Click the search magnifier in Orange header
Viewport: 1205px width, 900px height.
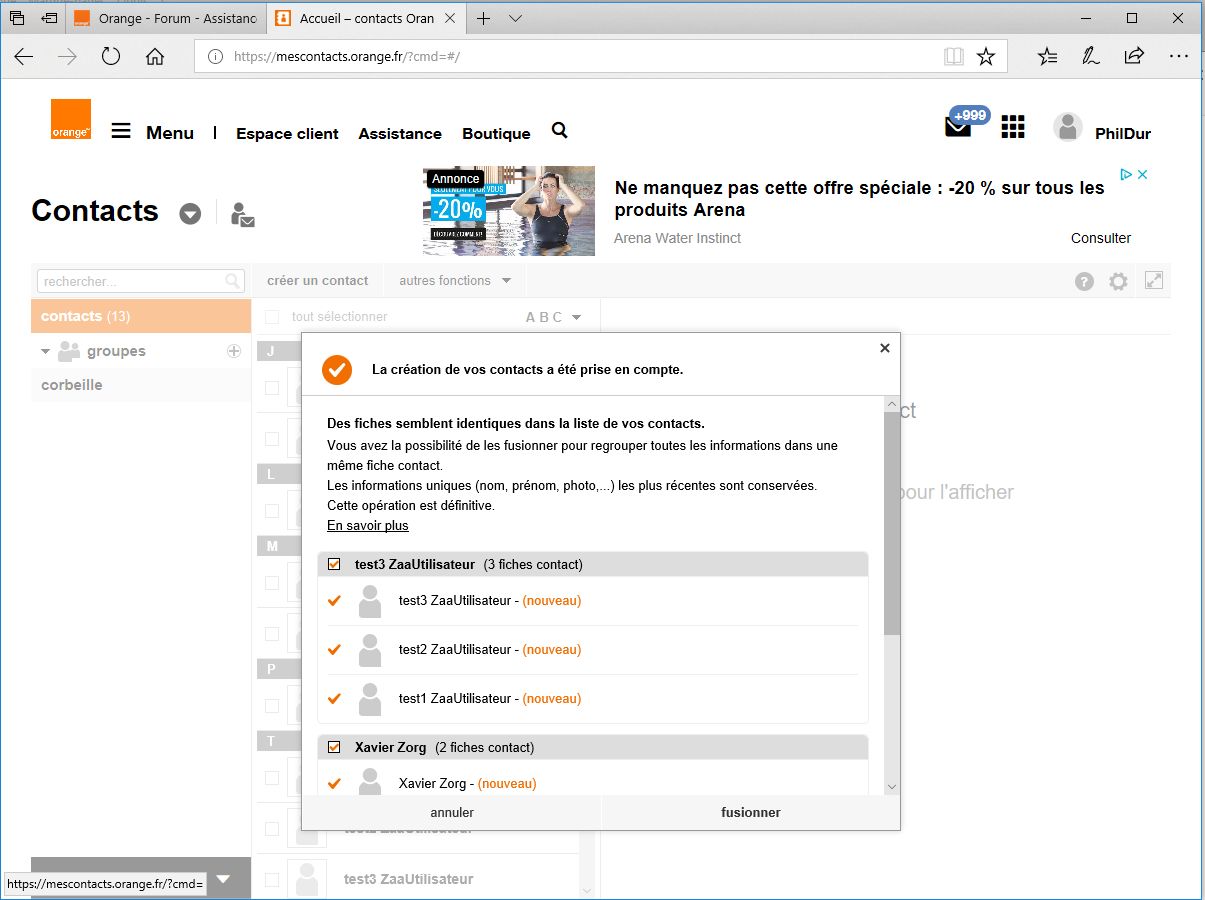click(x=560, y=131)
